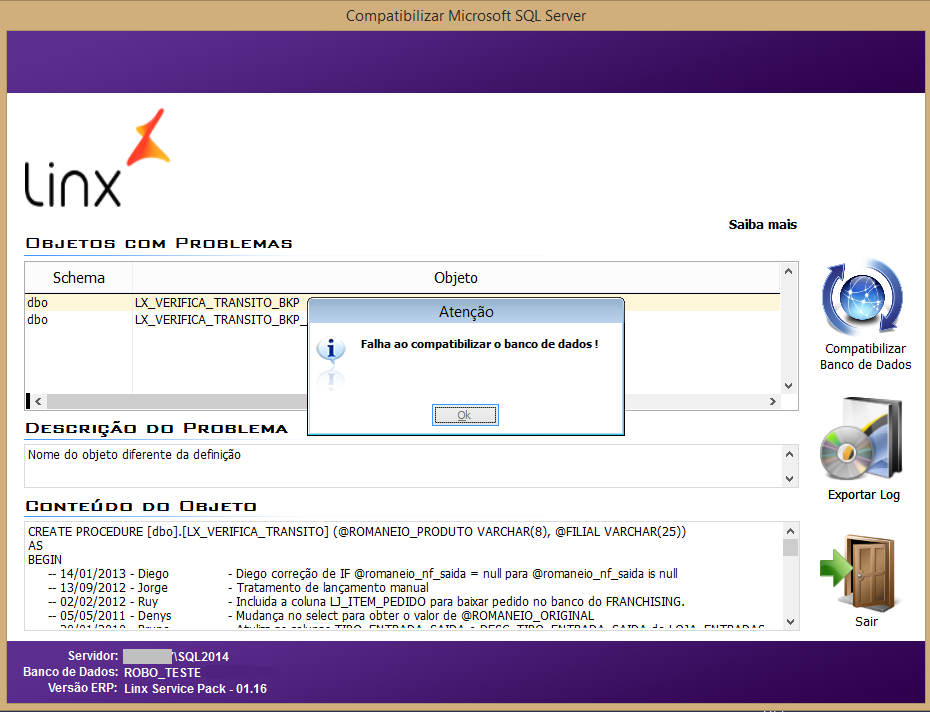
Task: Click the Atenção dialog title bar
Action: pos(466,312)
